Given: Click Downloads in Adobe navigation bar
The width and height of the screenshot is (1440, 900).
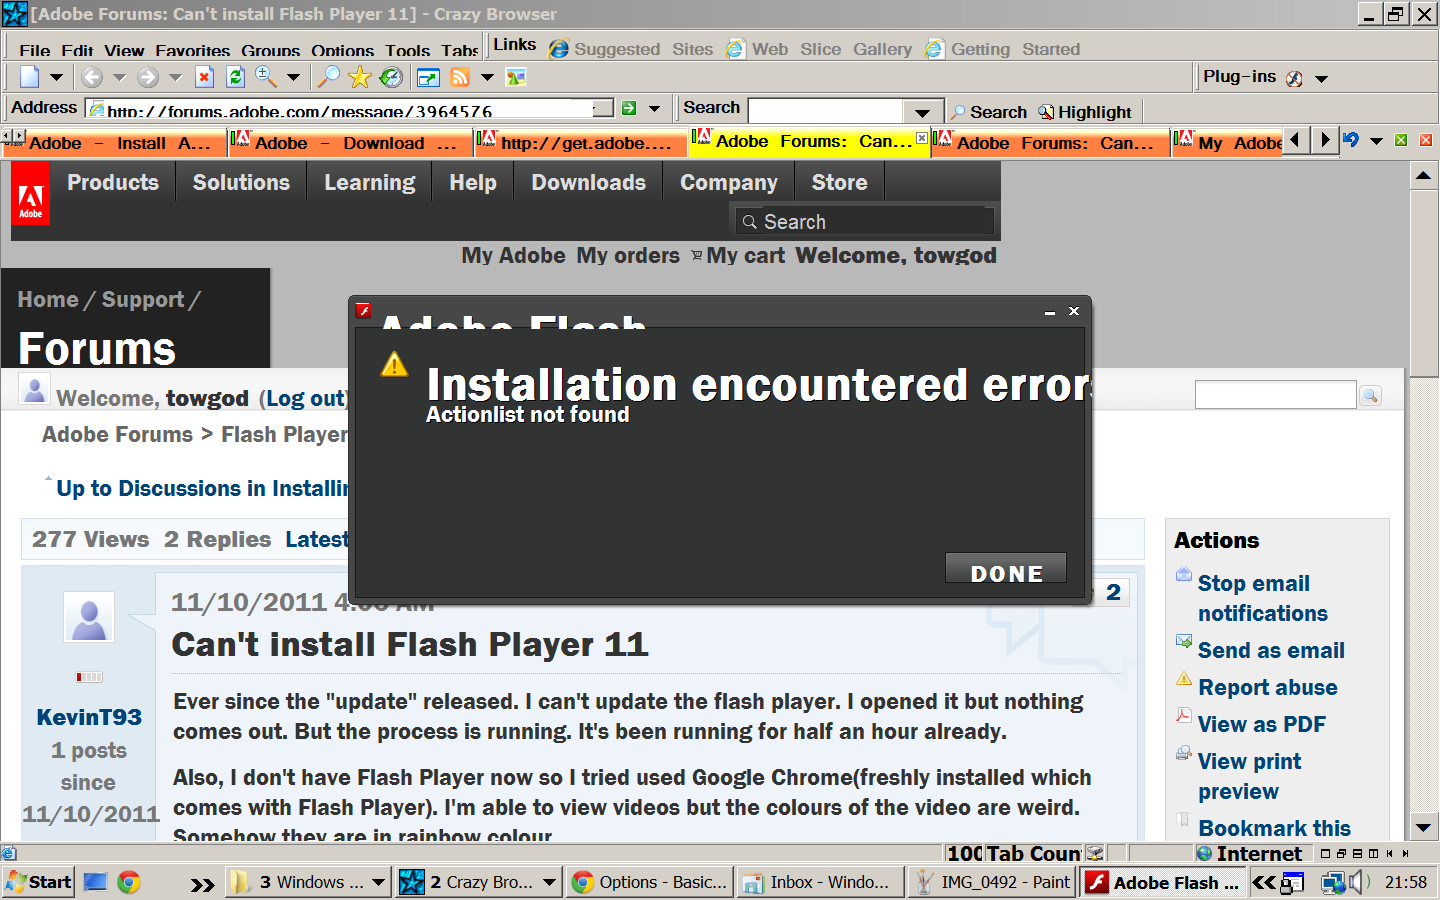Looking at the screenshot, I should coord(588,182).
